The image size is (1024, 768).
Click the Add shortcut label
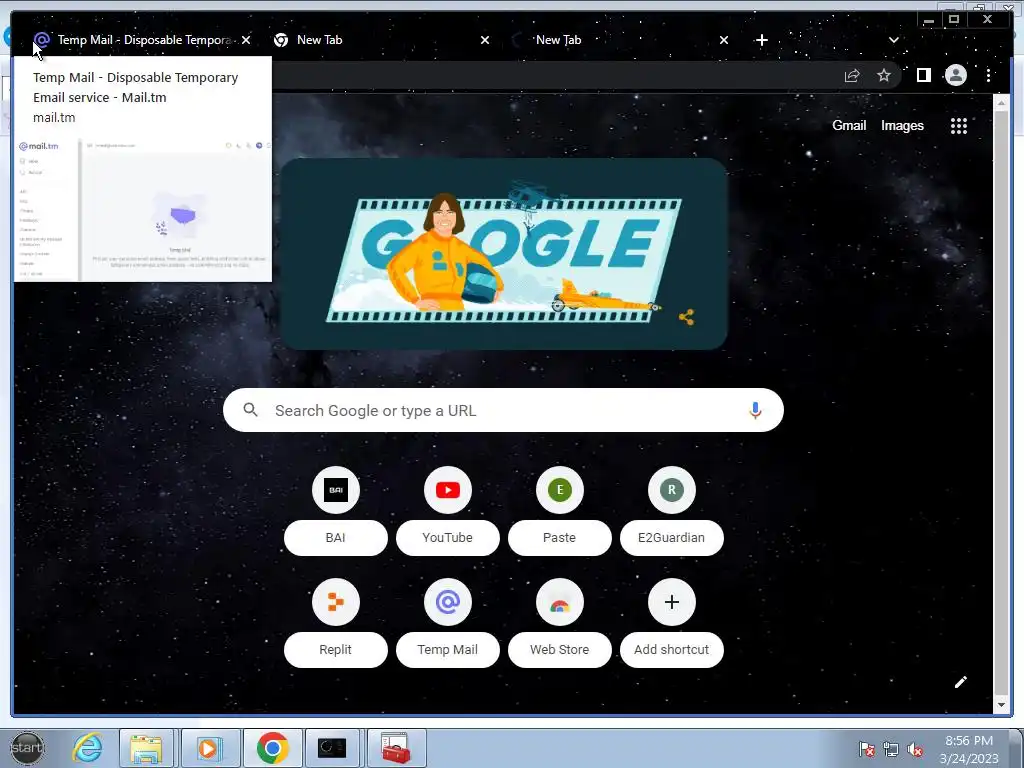[x=671, y=650]
